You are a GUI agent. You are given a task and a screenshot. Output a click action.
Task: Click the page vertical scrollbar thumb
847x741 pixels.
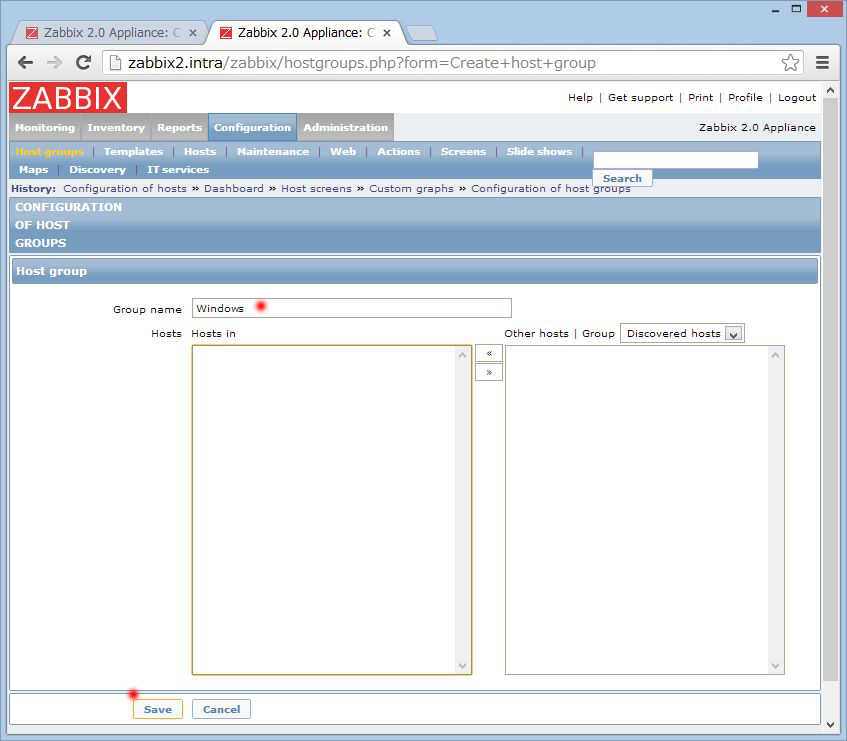pyautogui.click(x=830, y=389)
